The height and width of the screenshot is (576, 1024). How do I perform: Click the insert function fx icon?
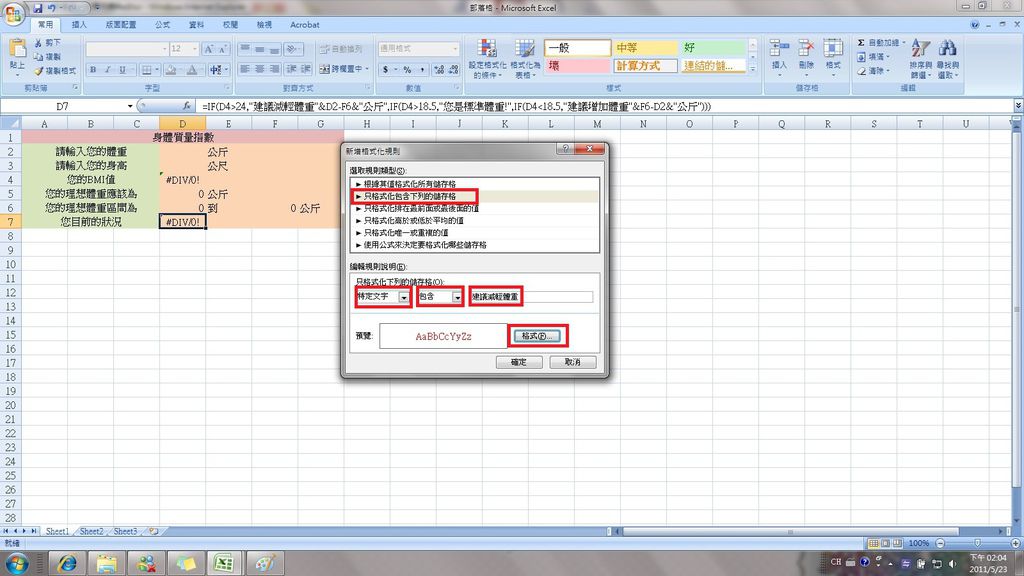(187, 106)
